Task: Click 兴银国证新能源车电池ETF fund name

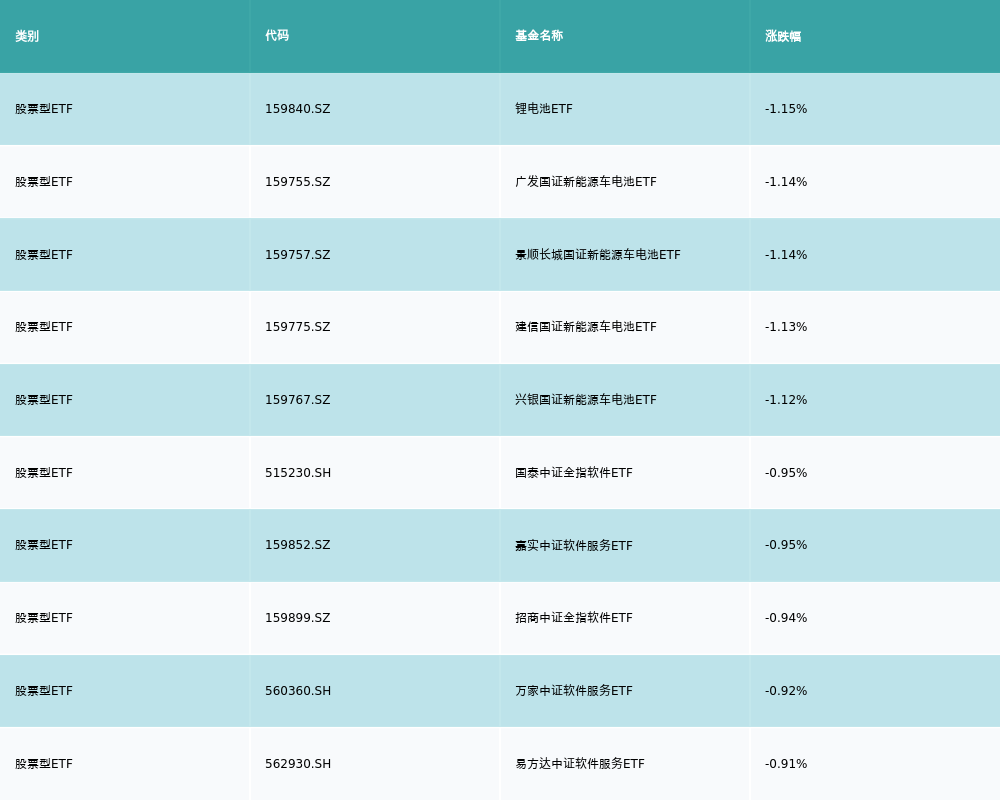Action: (586, 400)
